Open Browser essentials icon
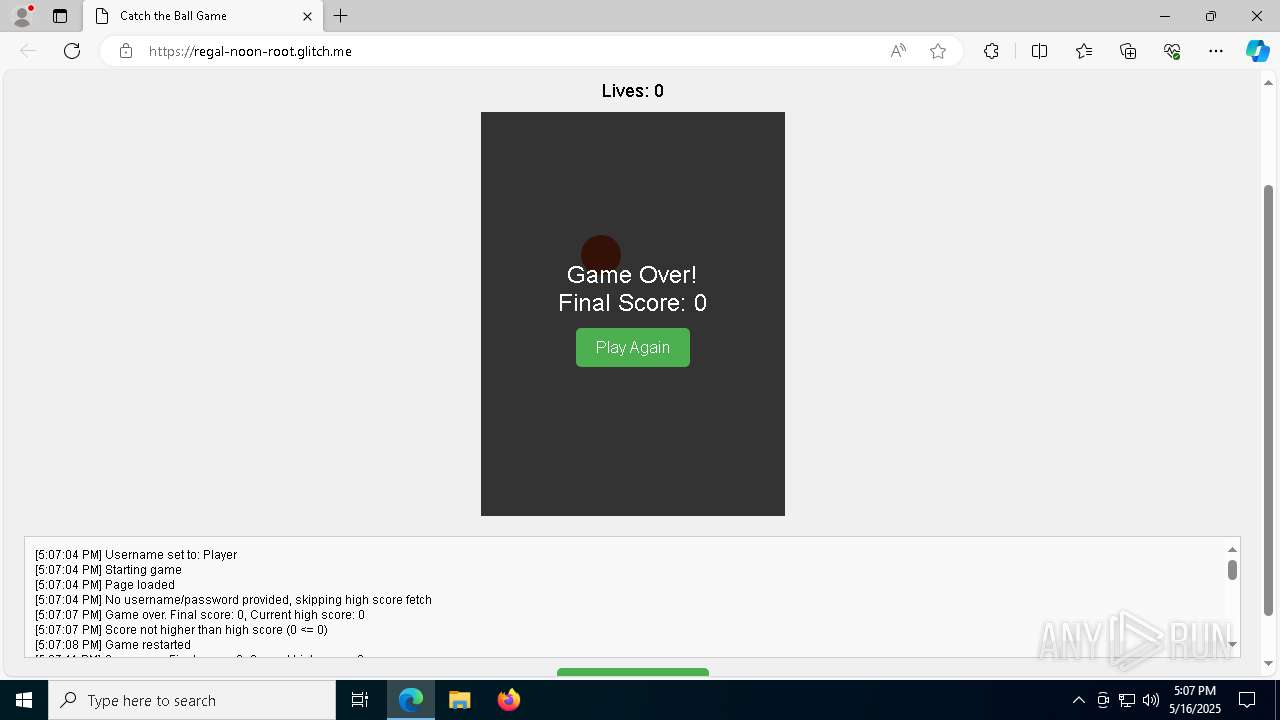Image resolution: width=1280 pixels, height=720 pixels. click(x=1172, y=51)
